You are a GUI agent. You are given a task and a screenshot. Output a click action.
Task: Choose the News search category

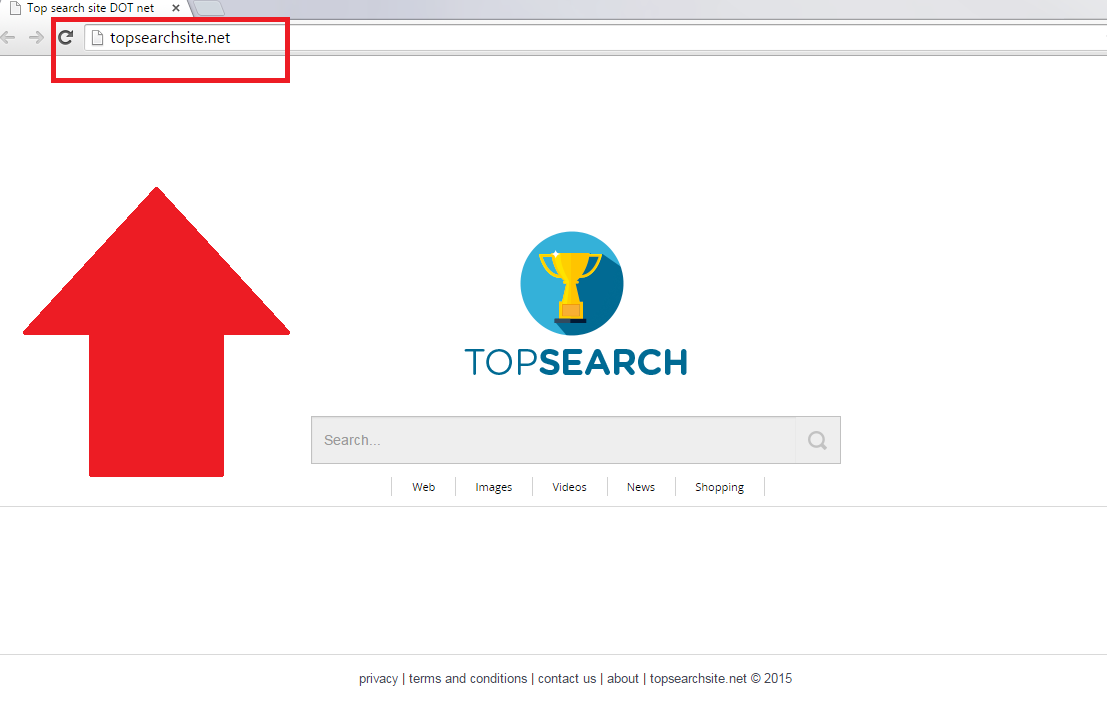tap(641, 487)
